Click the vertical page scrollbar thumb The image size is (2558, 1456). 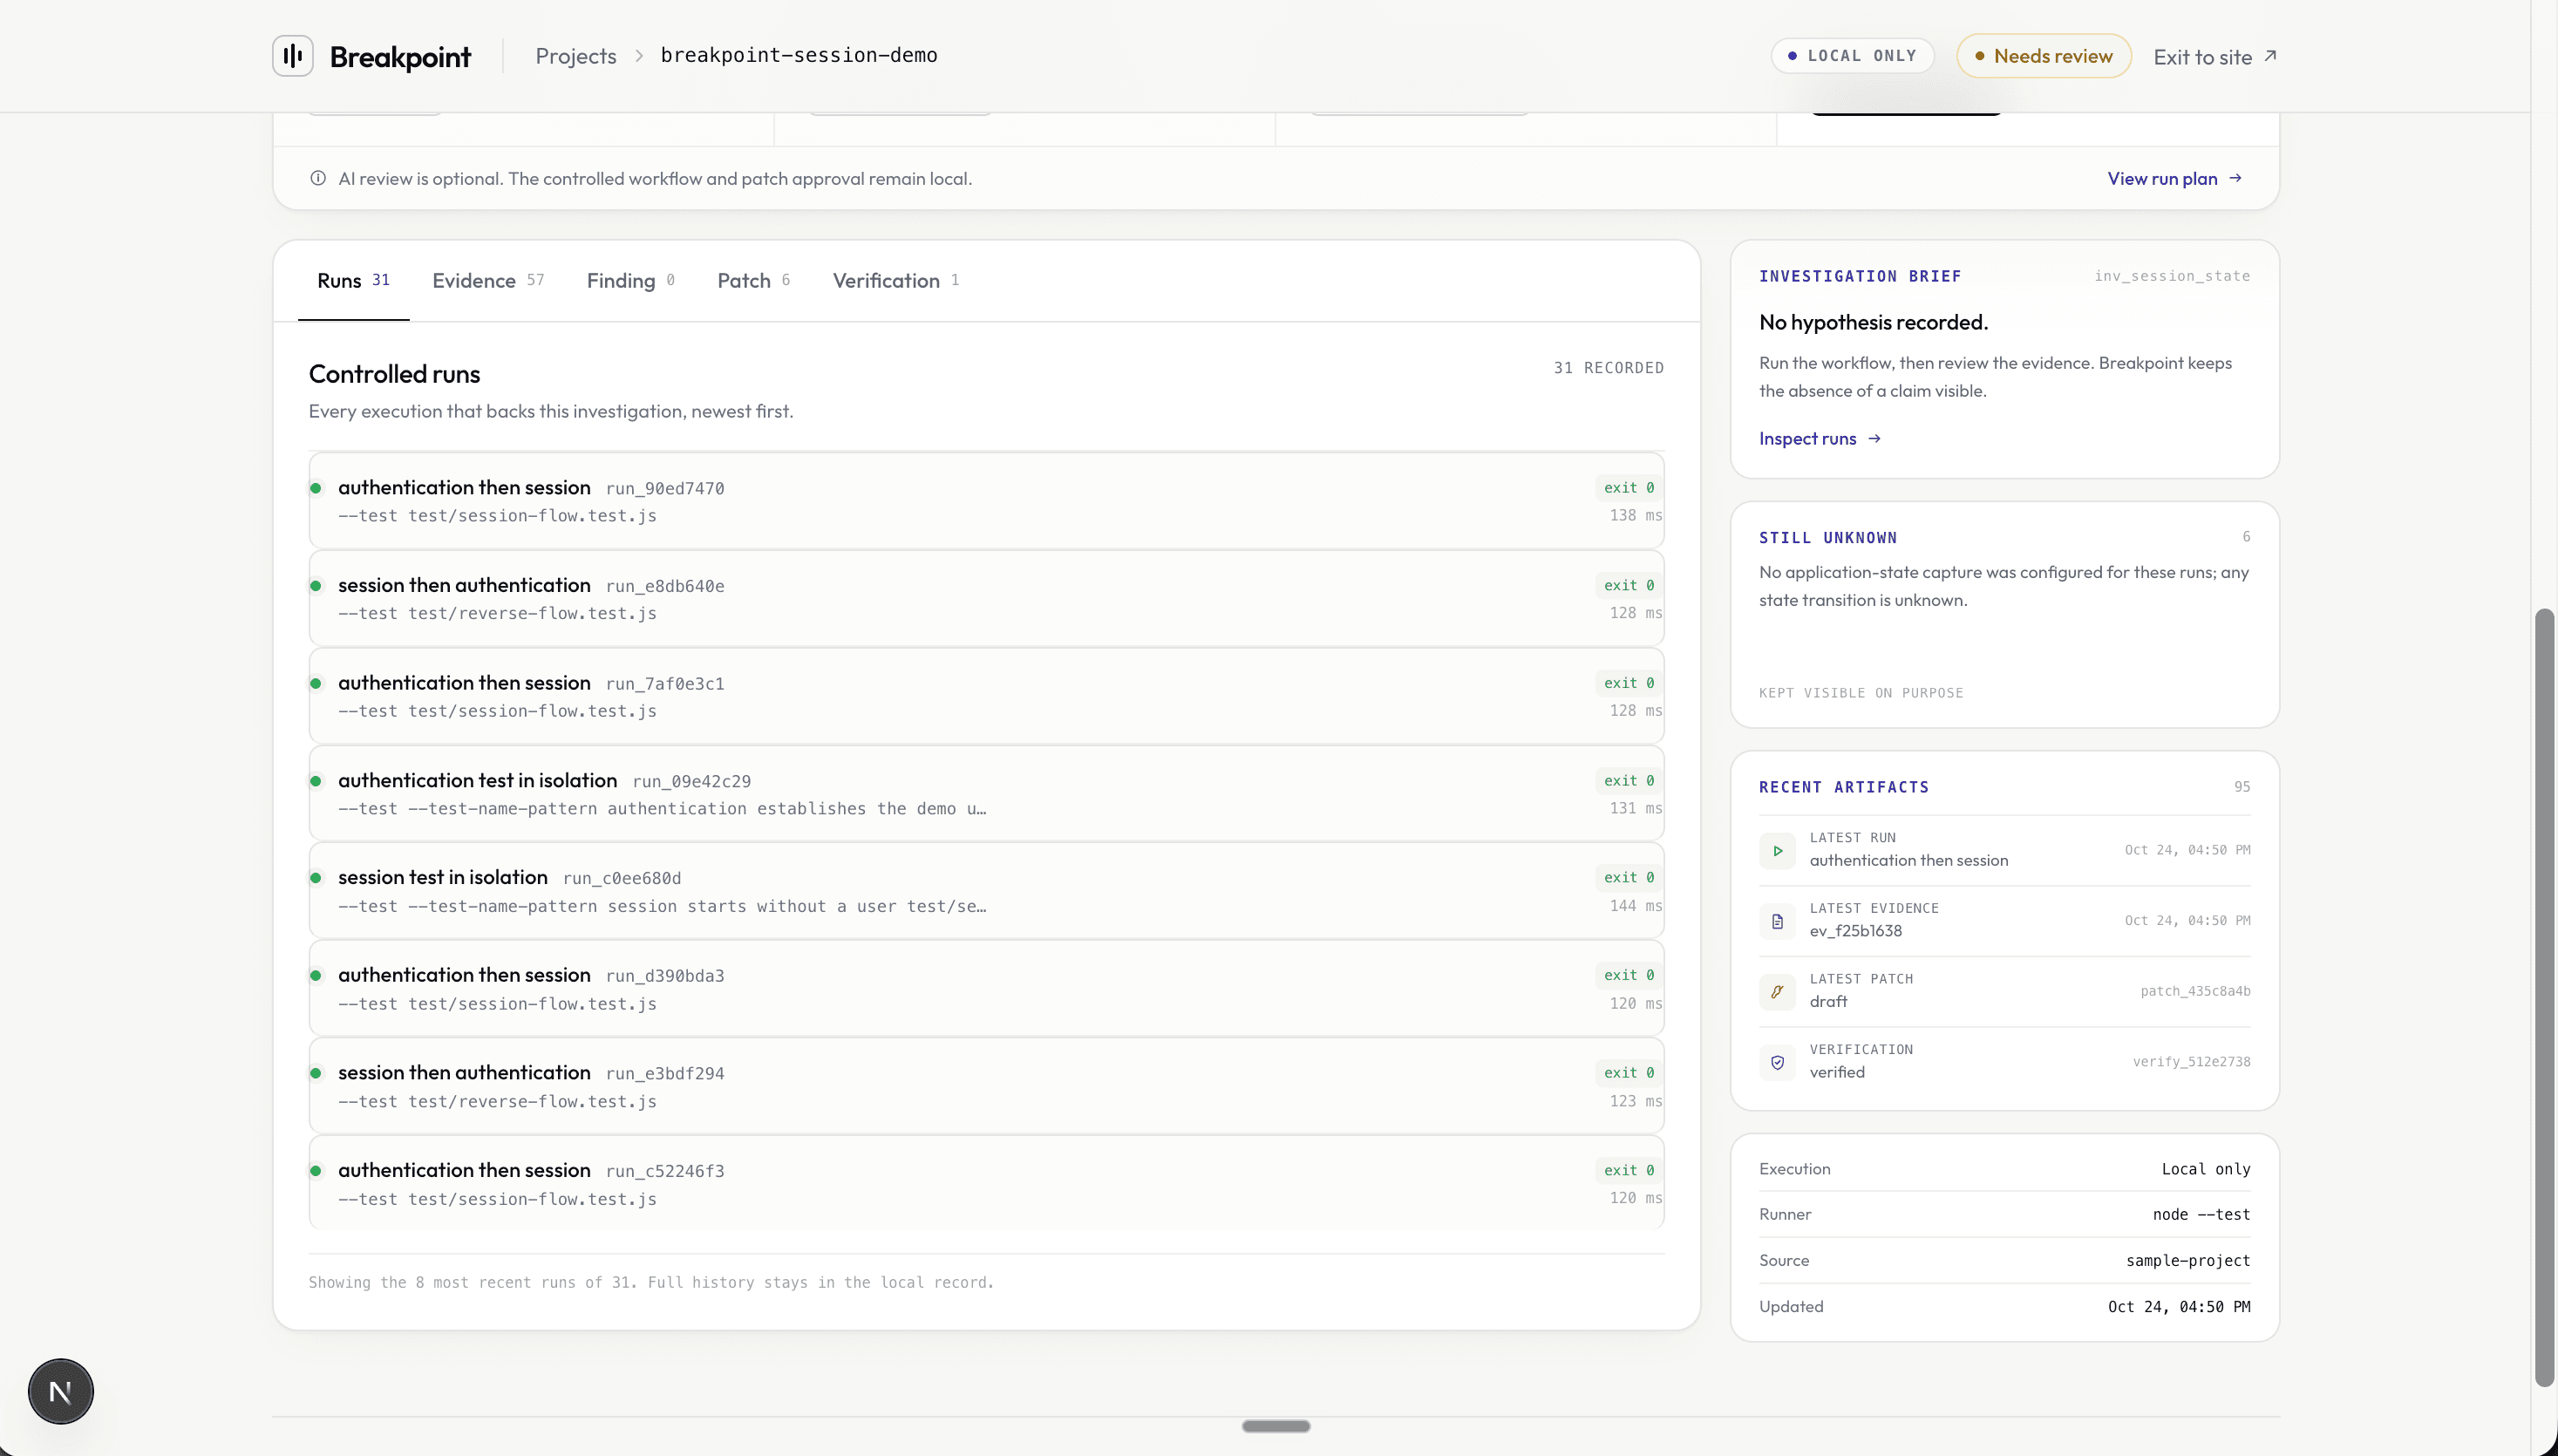tap(2544, 997)
